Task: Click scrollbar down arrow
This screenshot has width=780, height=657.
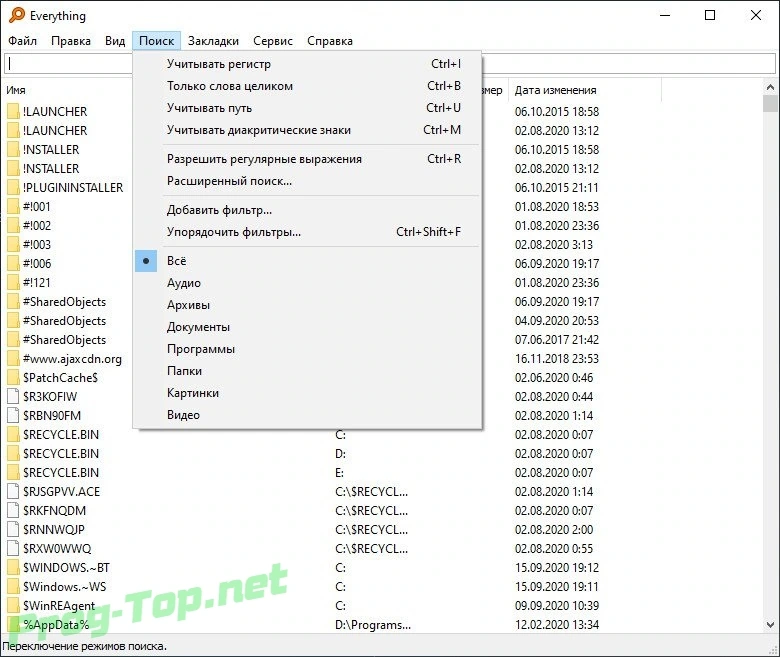Action: [770, 625]
